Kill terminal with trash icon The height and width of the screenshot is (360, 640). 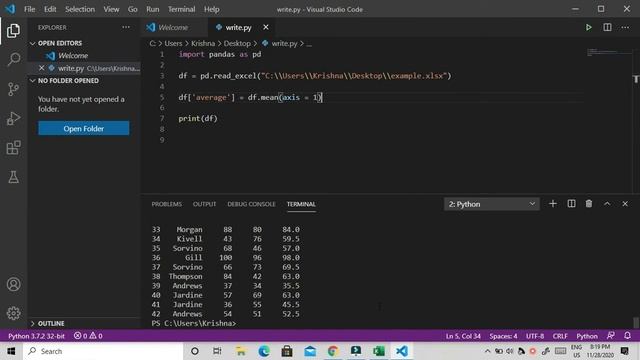589,204
